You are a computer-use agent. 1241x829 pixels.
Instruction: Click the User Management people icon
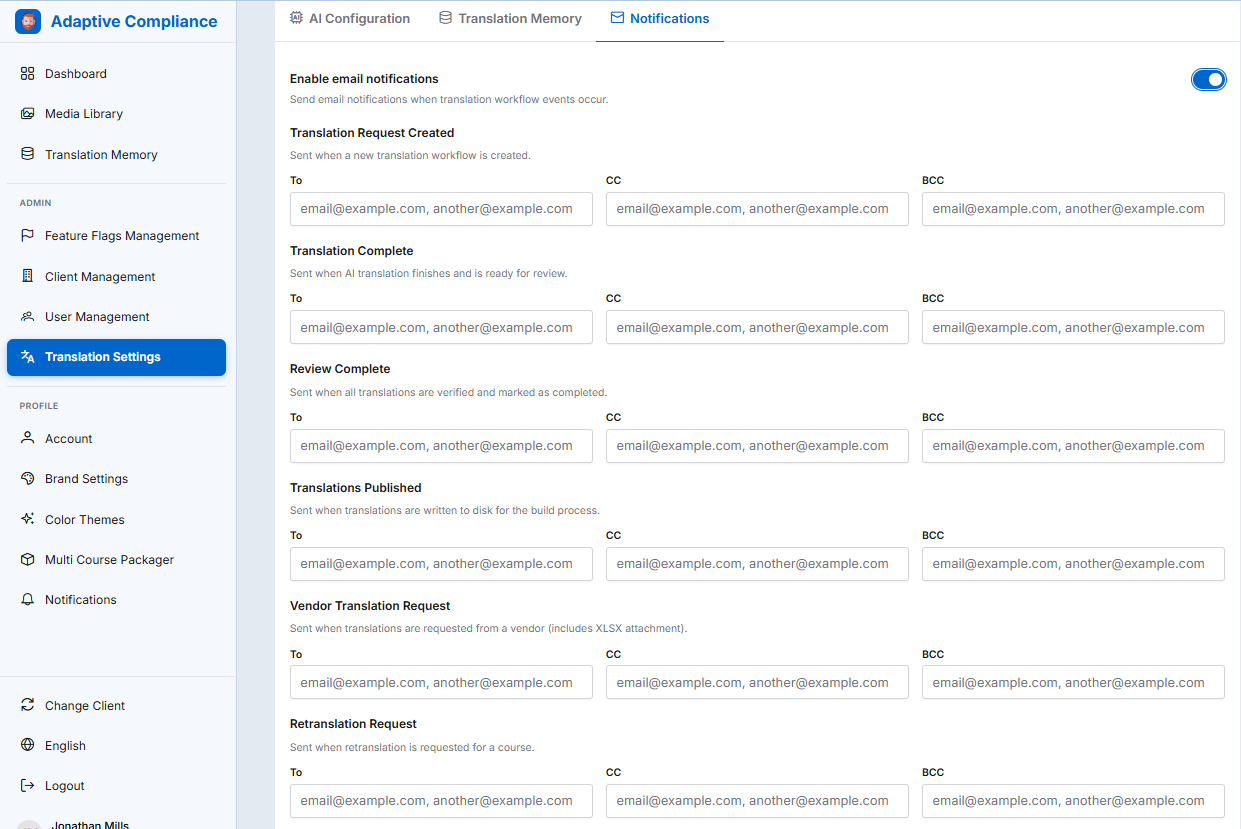point(28,317)
